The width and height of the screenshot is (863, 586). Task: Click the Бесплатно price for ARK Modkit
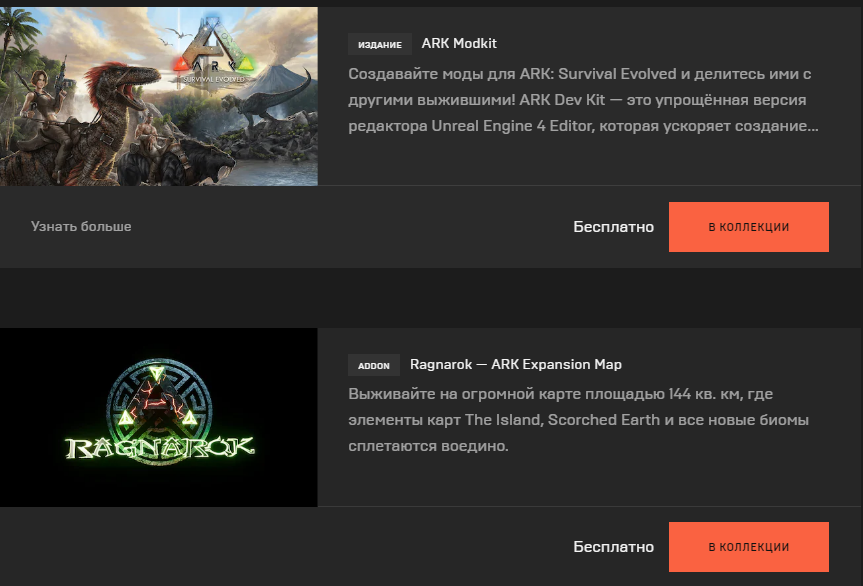613,227
